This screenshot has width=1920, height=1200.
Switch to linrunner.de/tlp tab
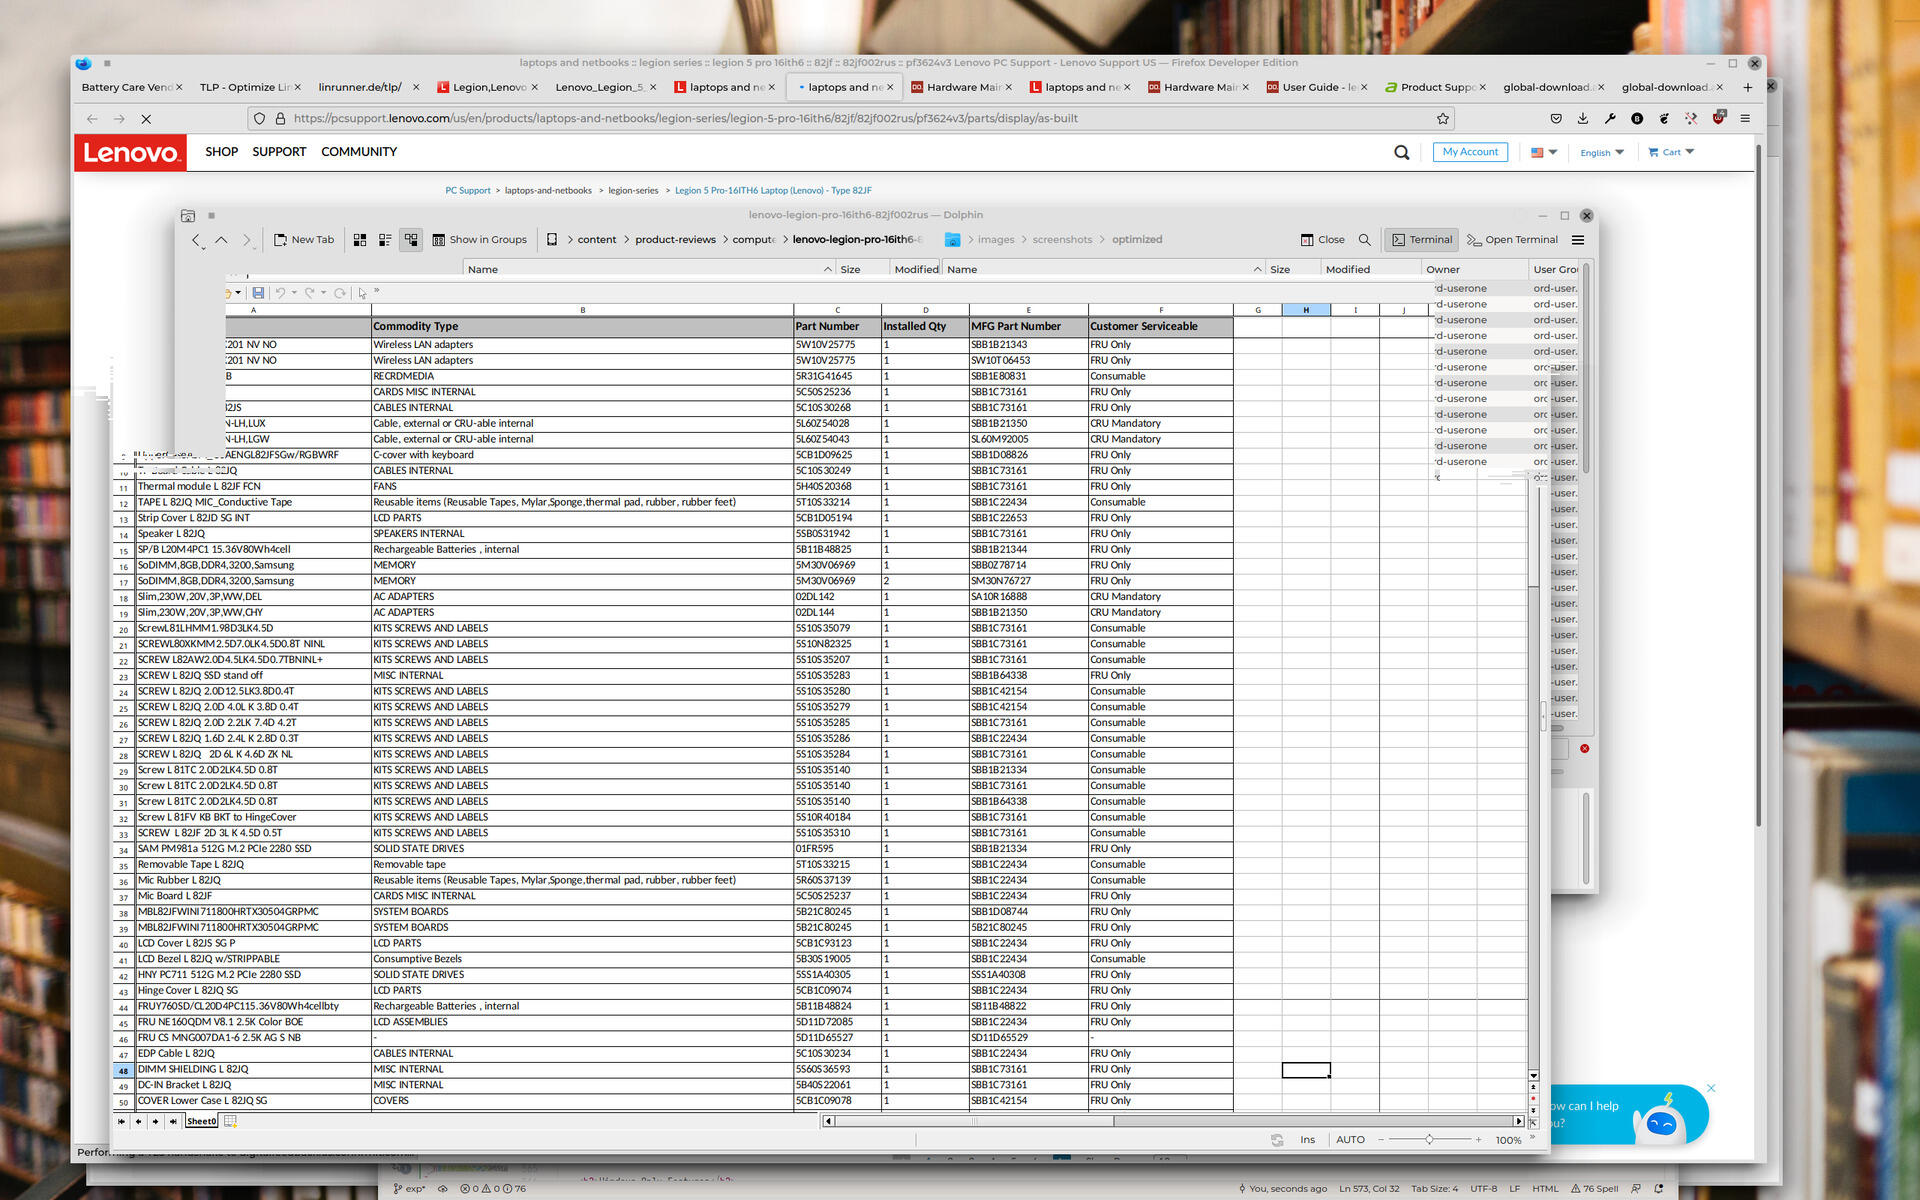(369, 88)
